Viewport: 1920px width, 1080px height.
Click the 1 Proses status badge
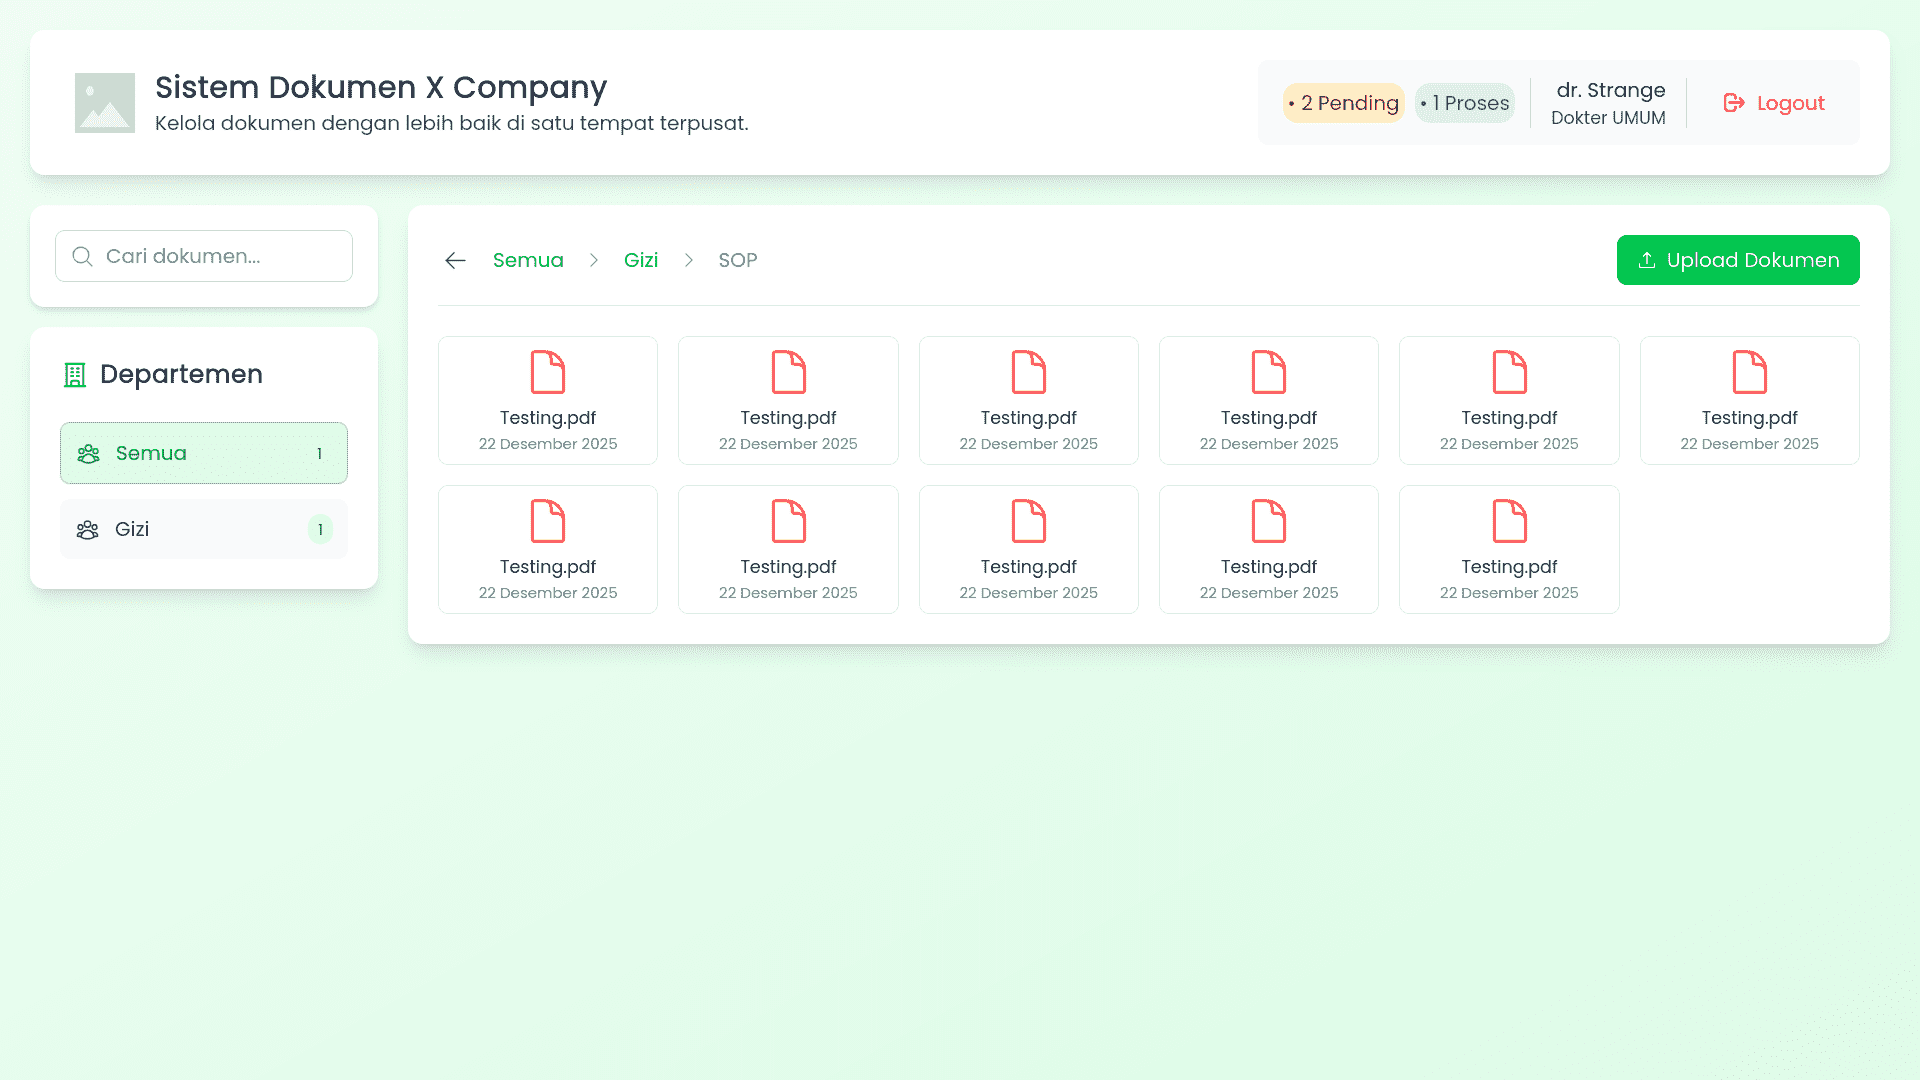click(1465, 103)
